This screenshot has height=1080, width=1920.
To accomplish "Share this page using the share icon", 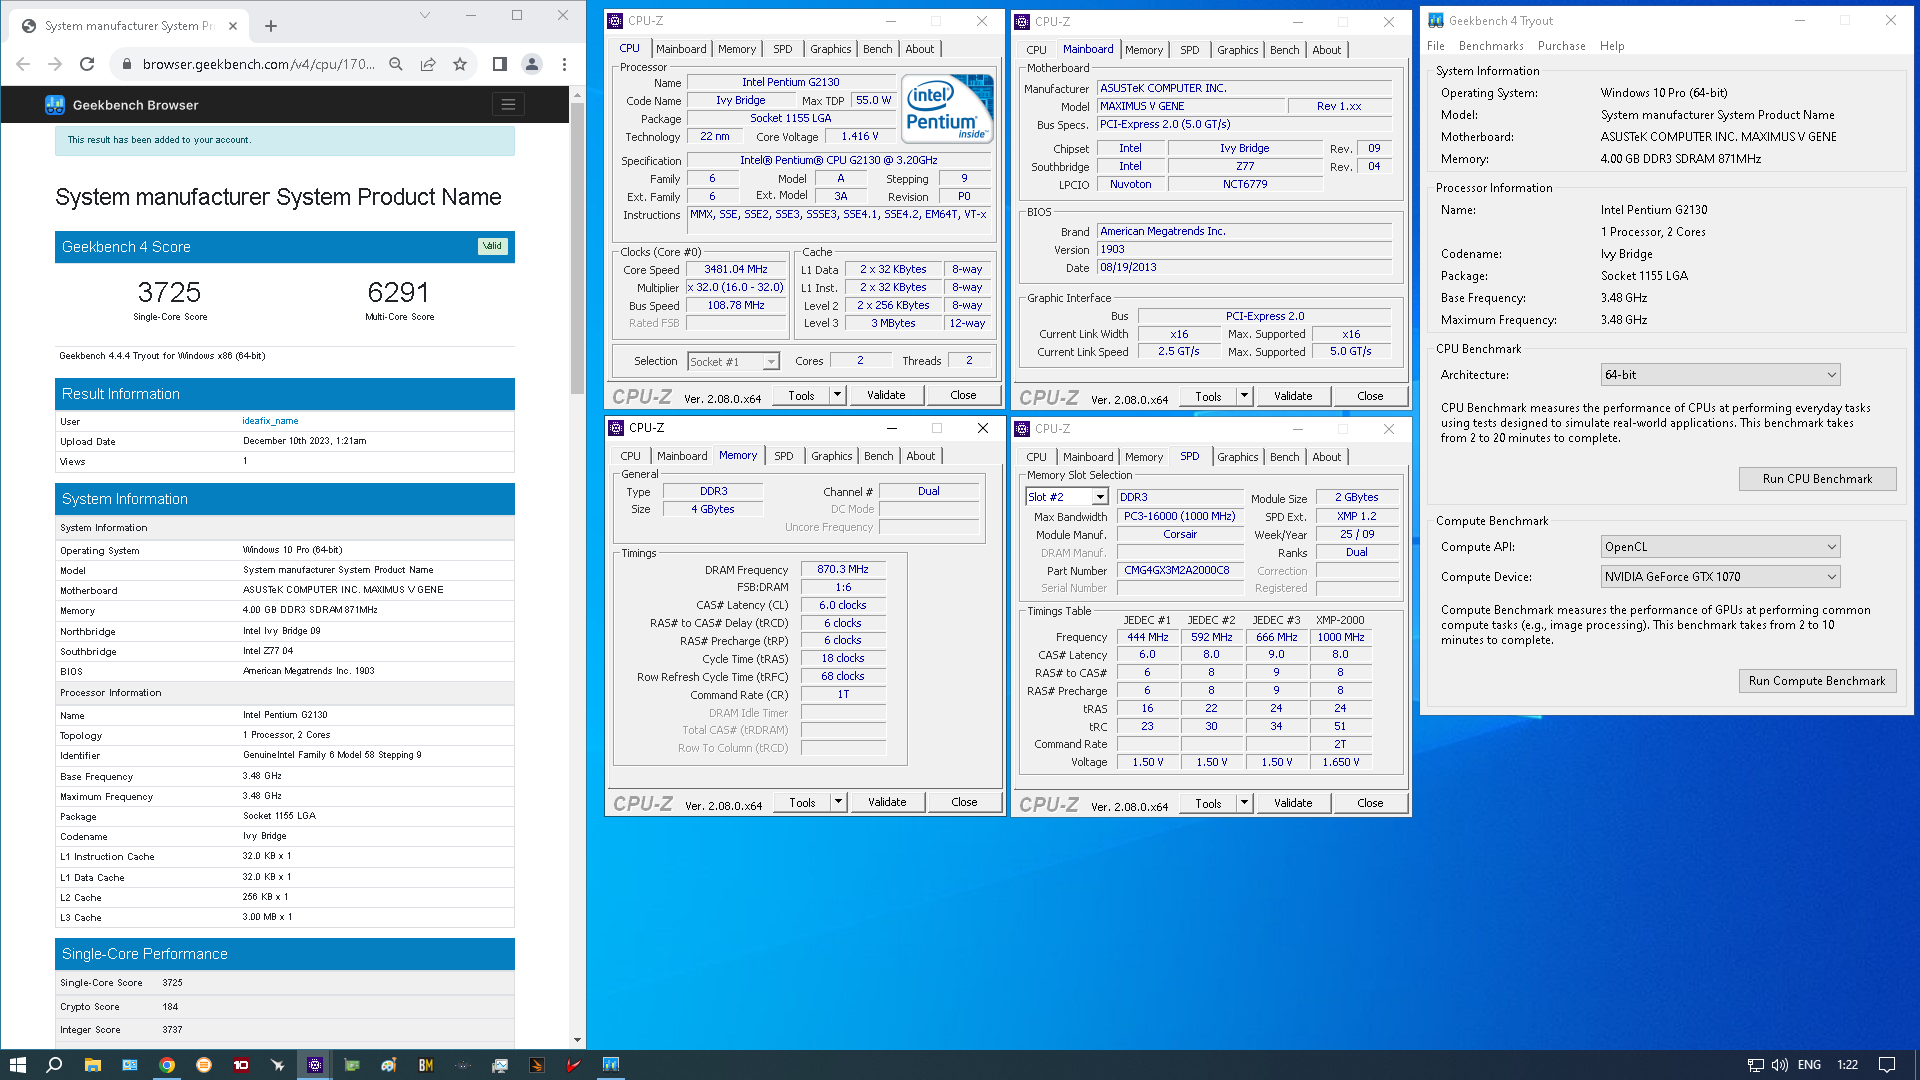I will [428, 64].
